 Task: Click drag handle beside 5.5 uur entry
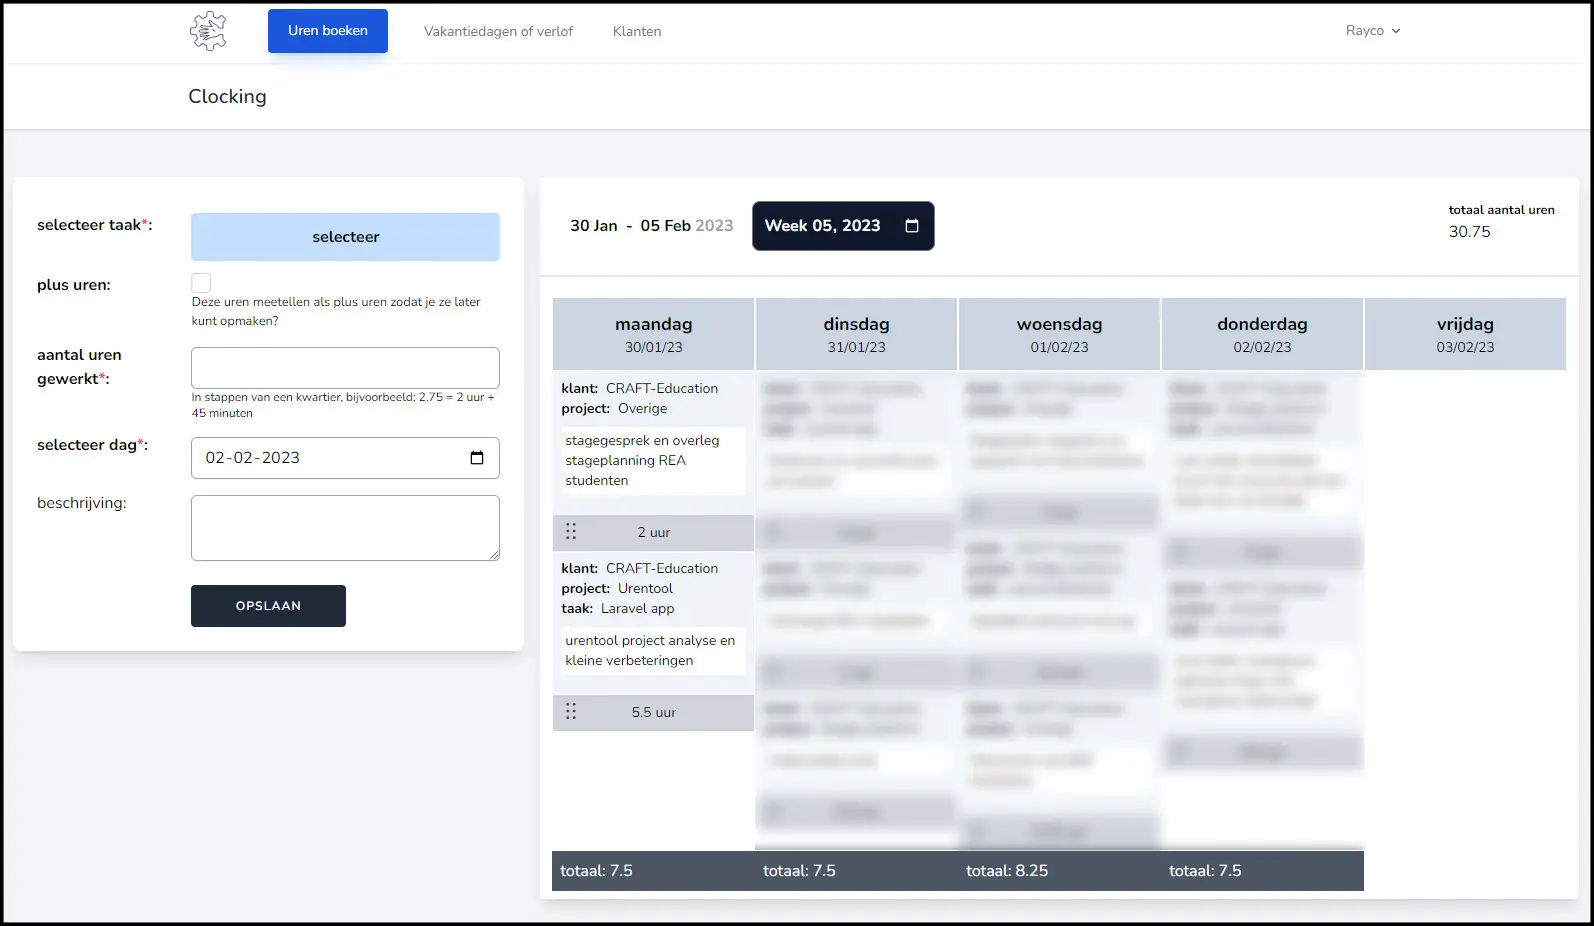coord(571,712)
